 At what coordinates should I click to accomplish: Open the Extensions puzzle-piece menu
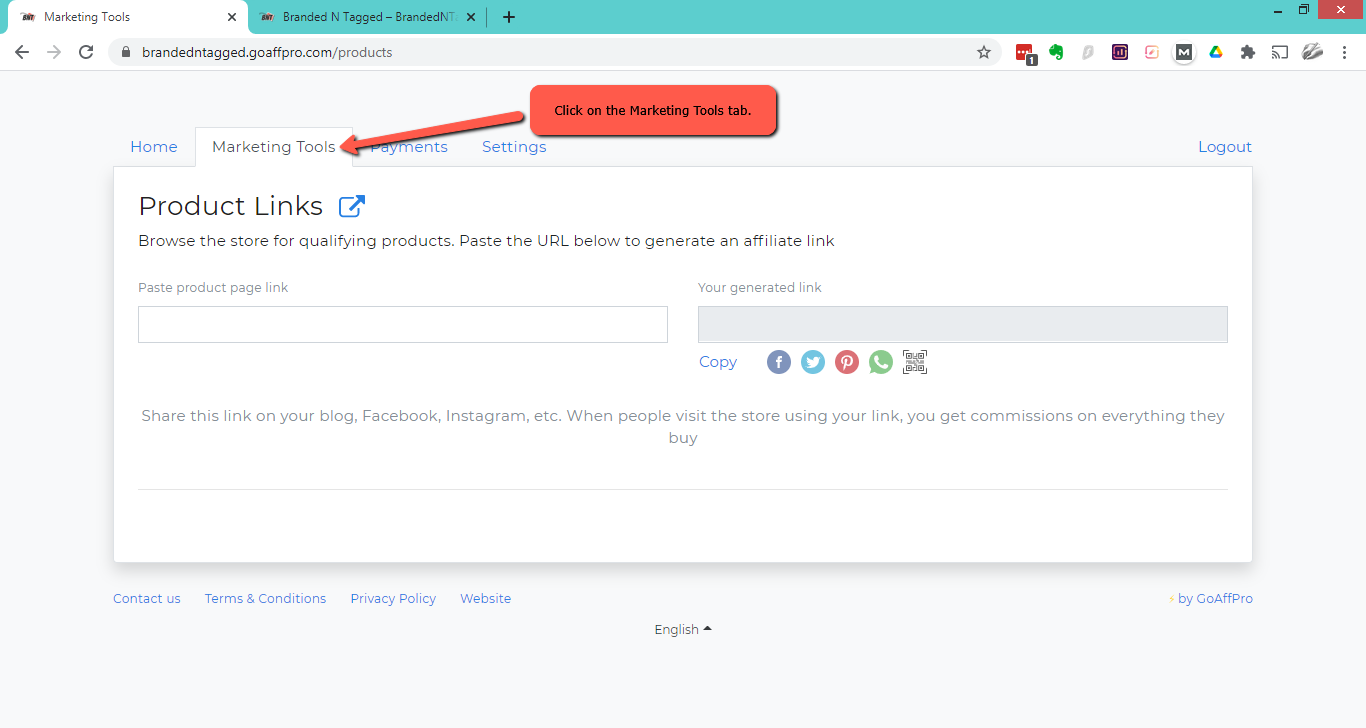(1248, 52)
